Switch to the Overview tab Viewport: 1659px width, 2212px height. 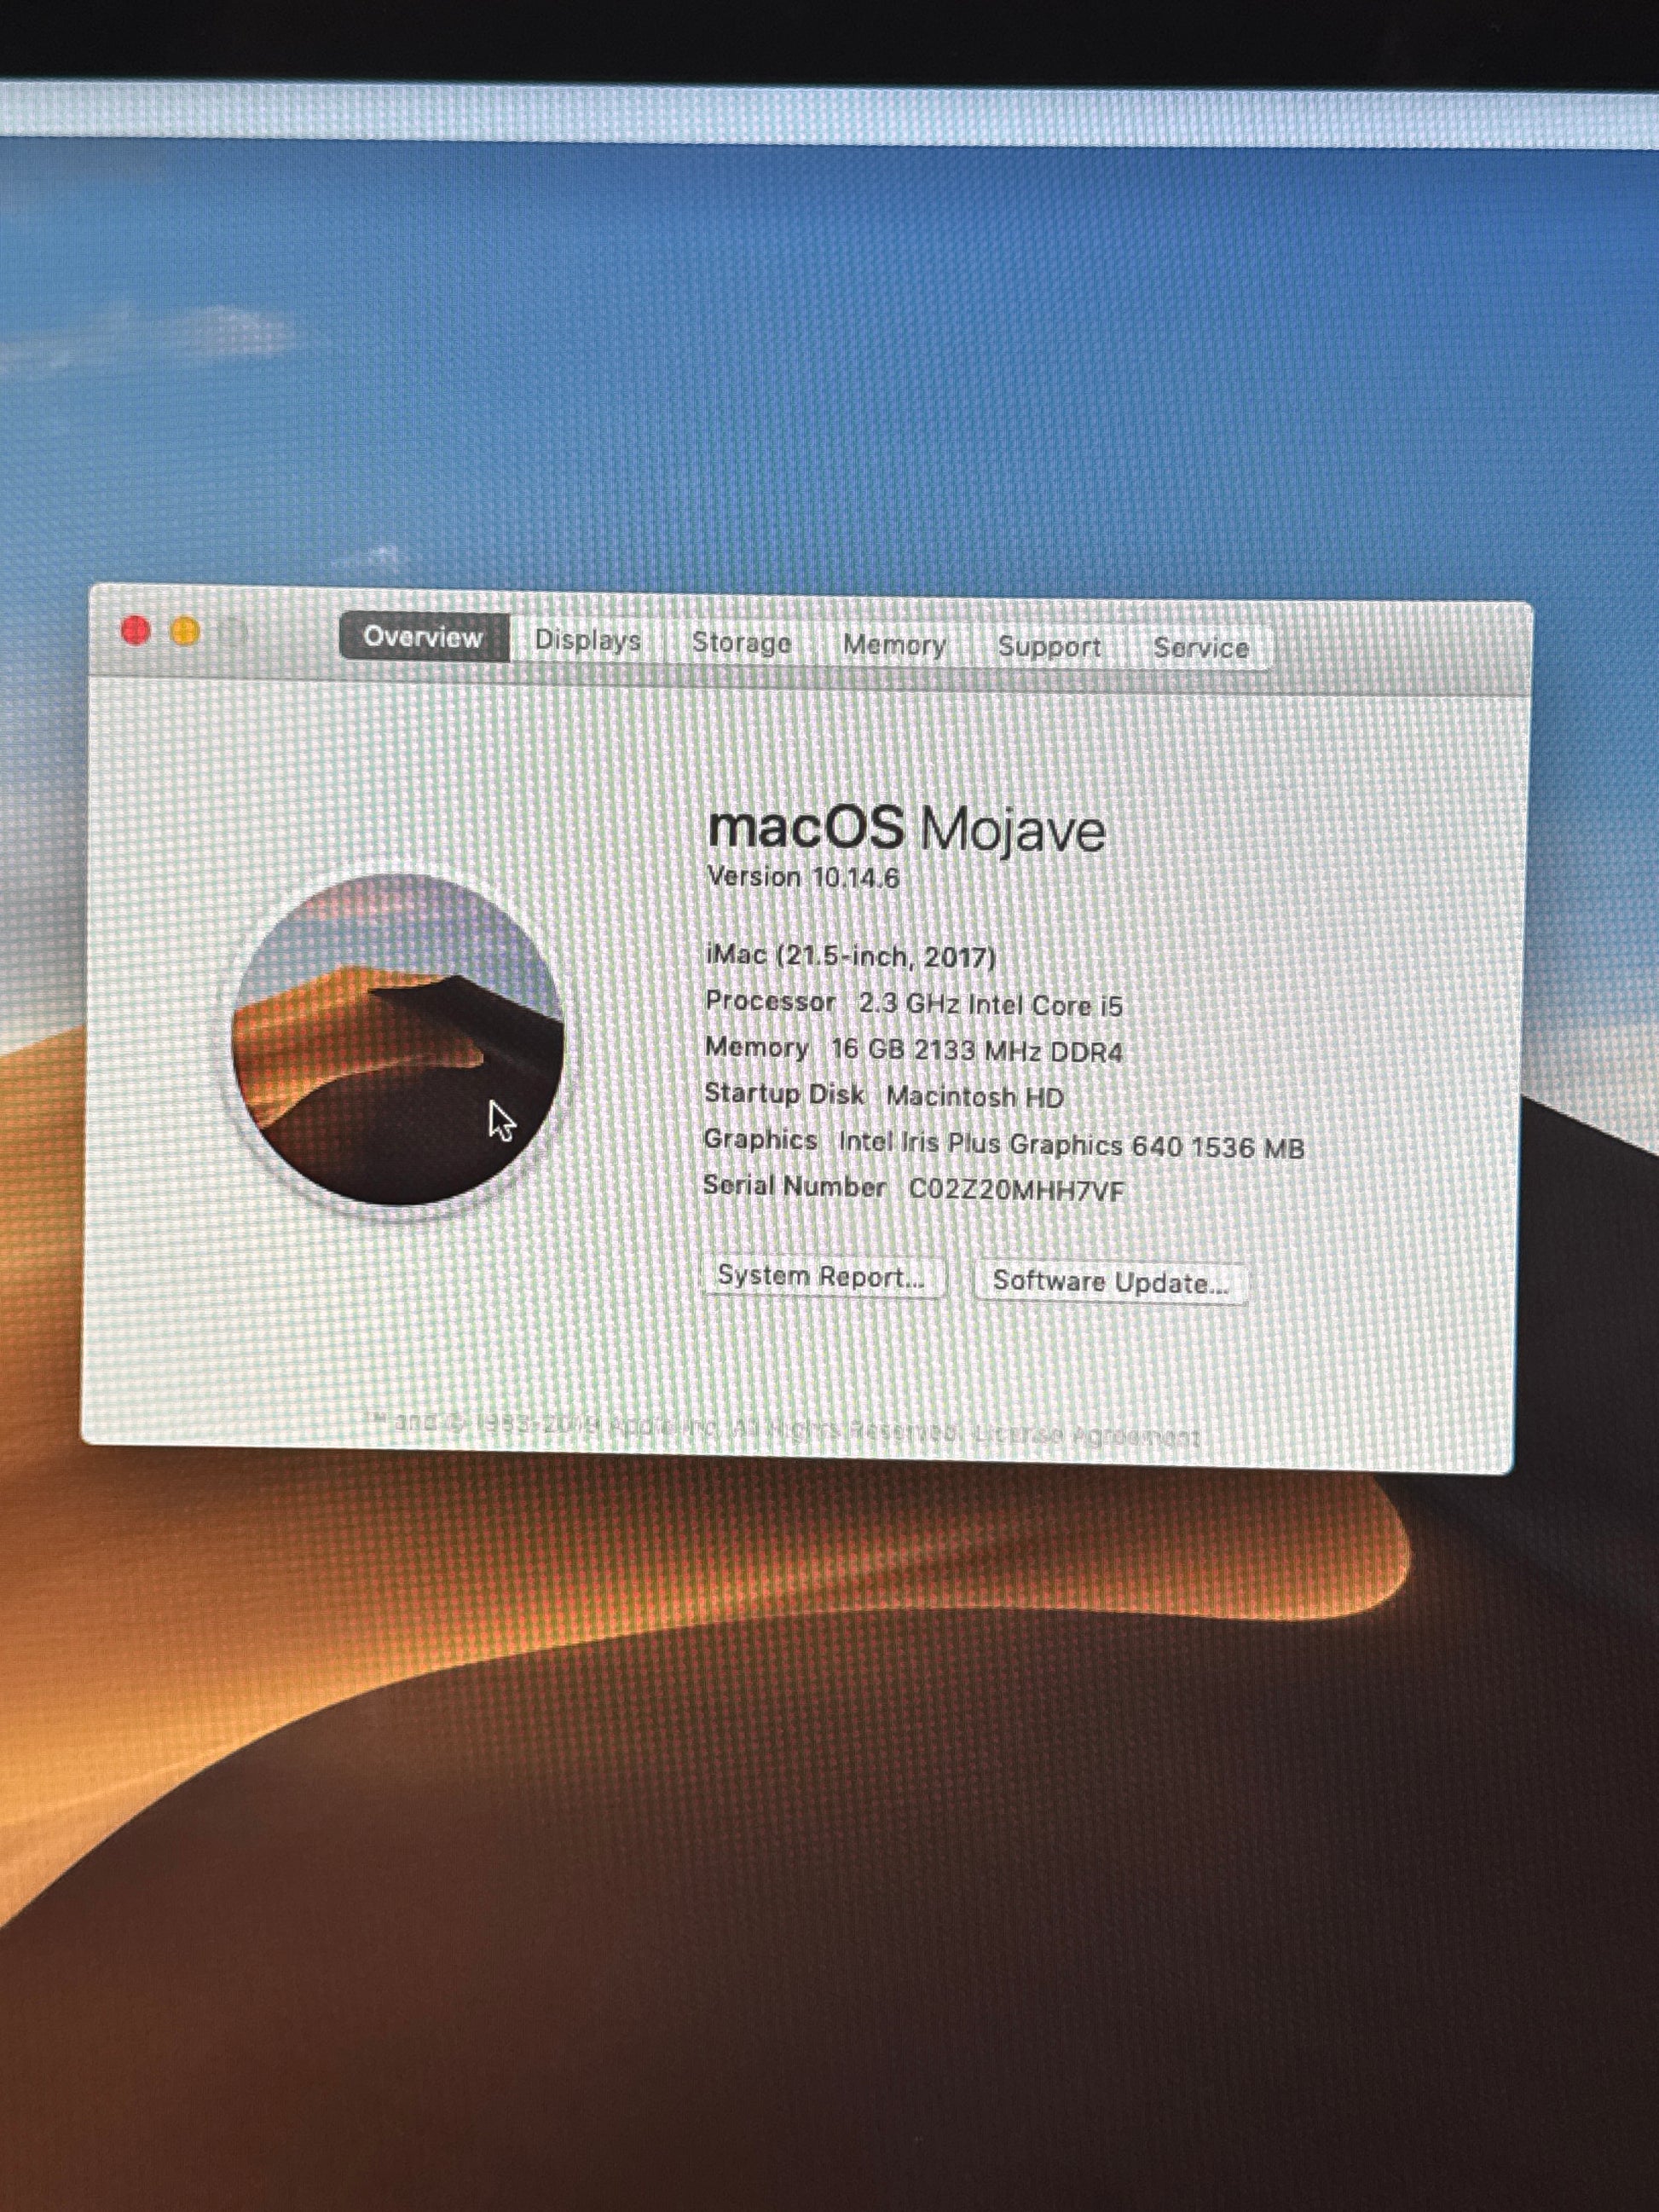coord(423,637)
